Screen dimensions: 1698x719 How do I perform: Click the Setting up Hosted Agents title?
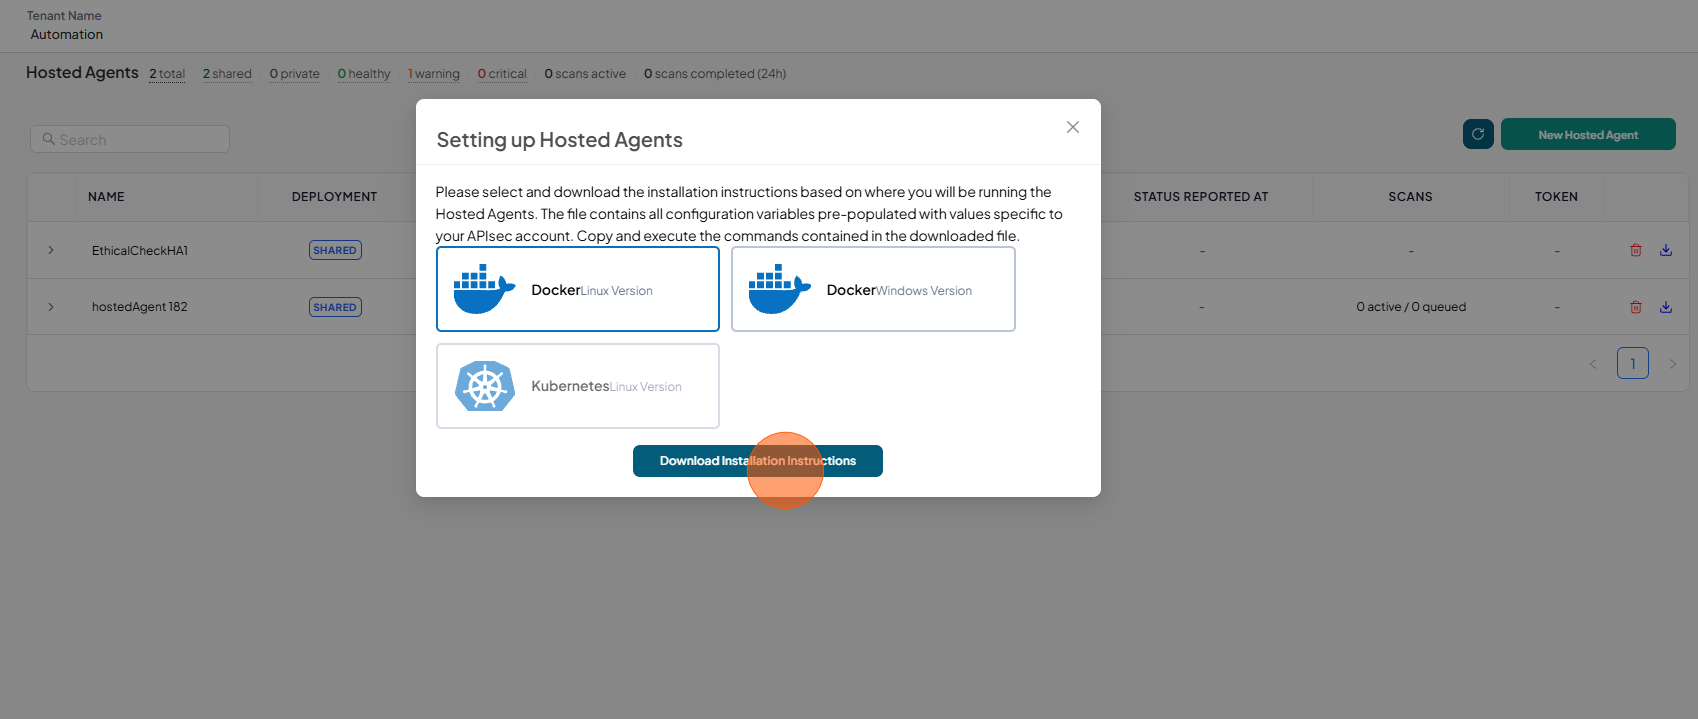[560, 140]
